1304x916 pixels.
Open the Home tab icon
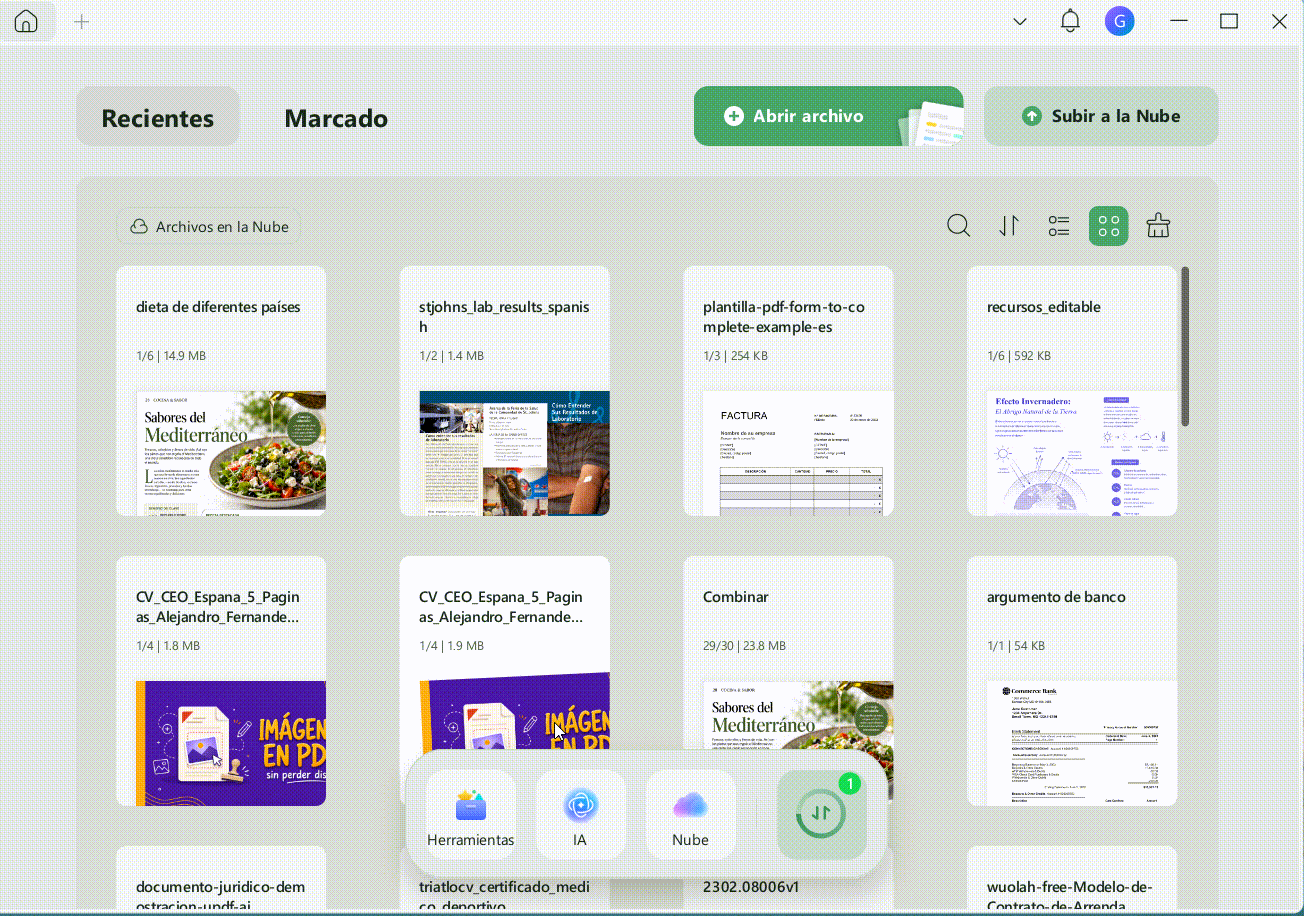26,21
